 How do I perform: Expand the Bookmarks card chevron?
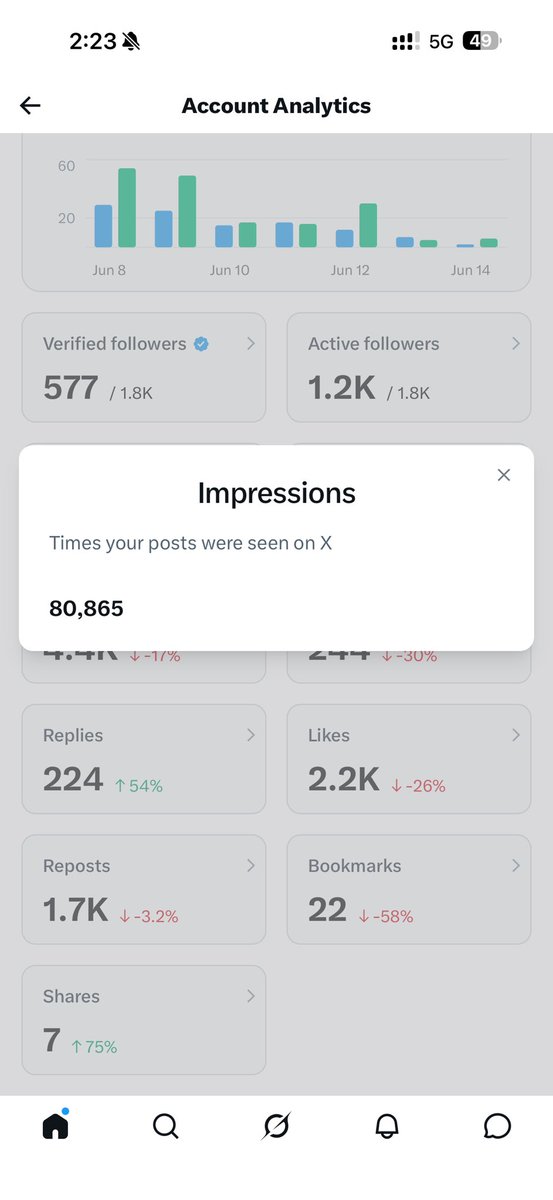(515, 866)
